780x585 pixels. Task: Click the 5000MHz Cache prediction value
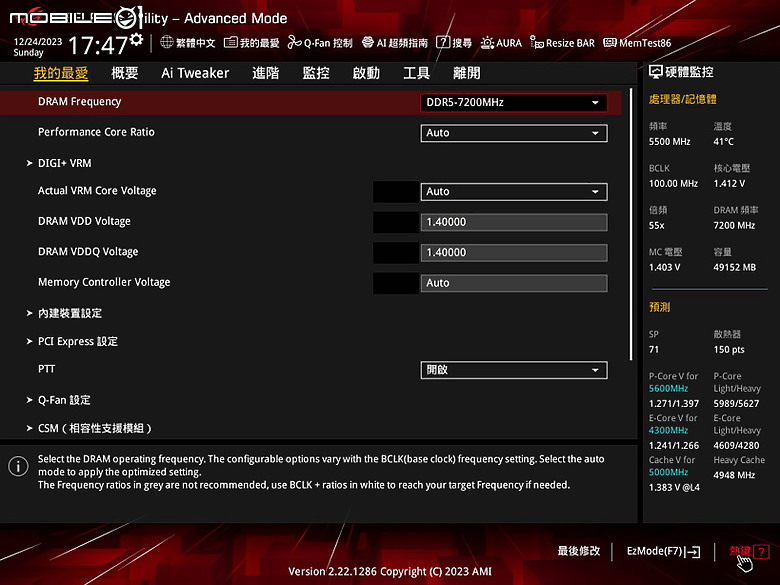click(668, 472)
